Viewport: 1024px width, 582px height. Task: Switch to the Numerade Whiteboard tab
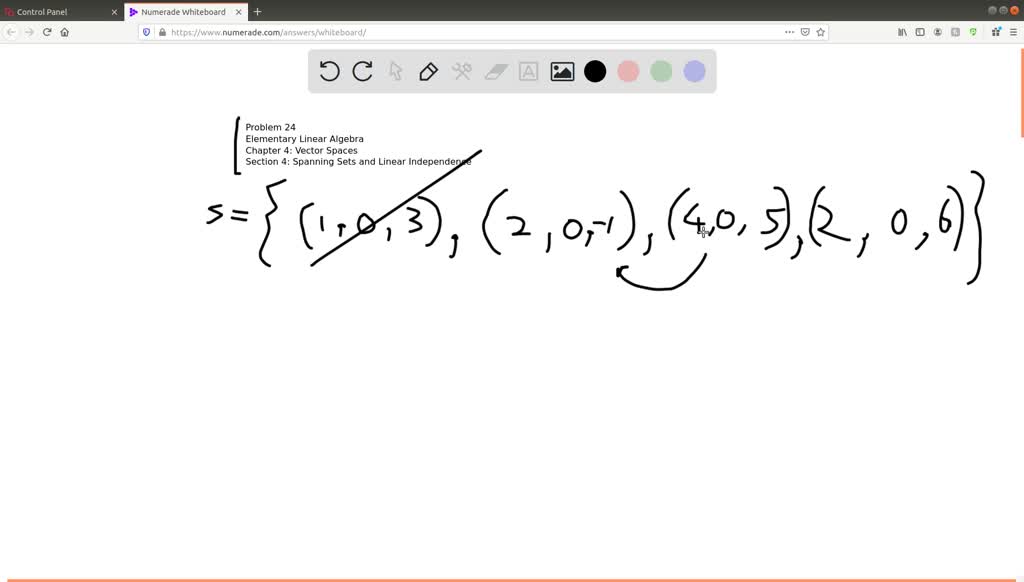coord(185,12)
